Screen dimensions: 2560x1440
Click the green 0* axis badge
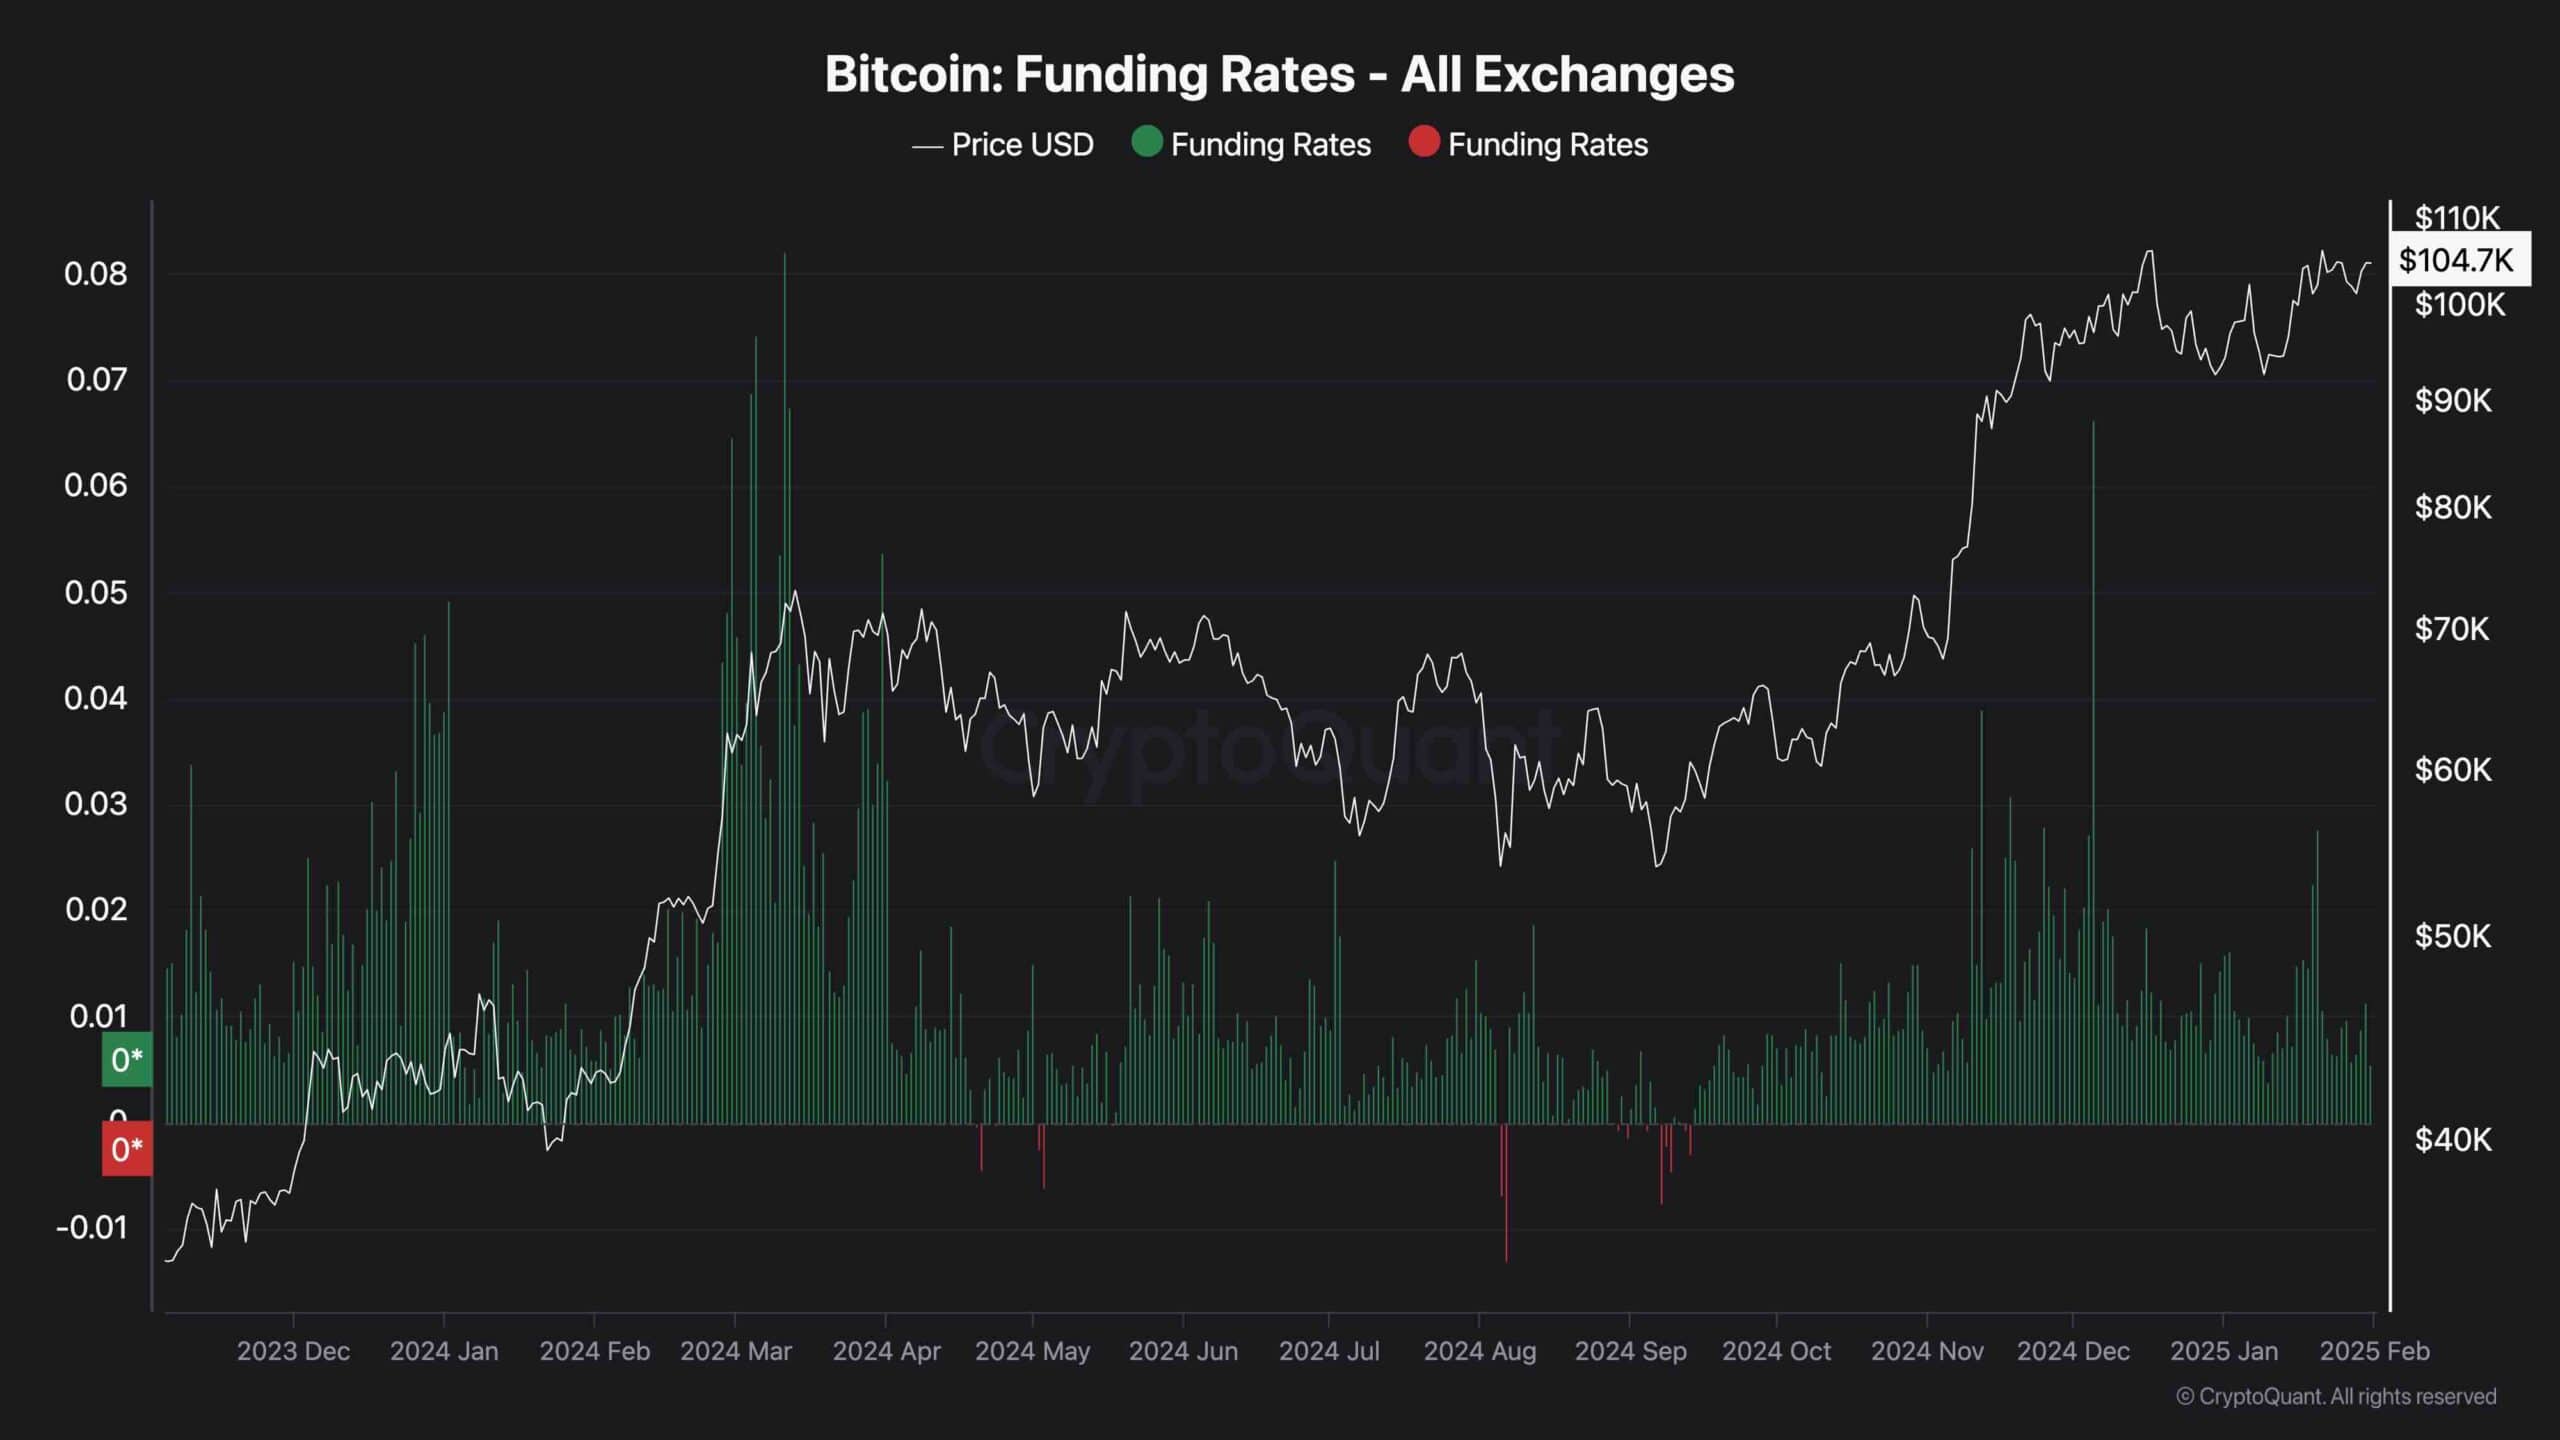pos(127,1059)
